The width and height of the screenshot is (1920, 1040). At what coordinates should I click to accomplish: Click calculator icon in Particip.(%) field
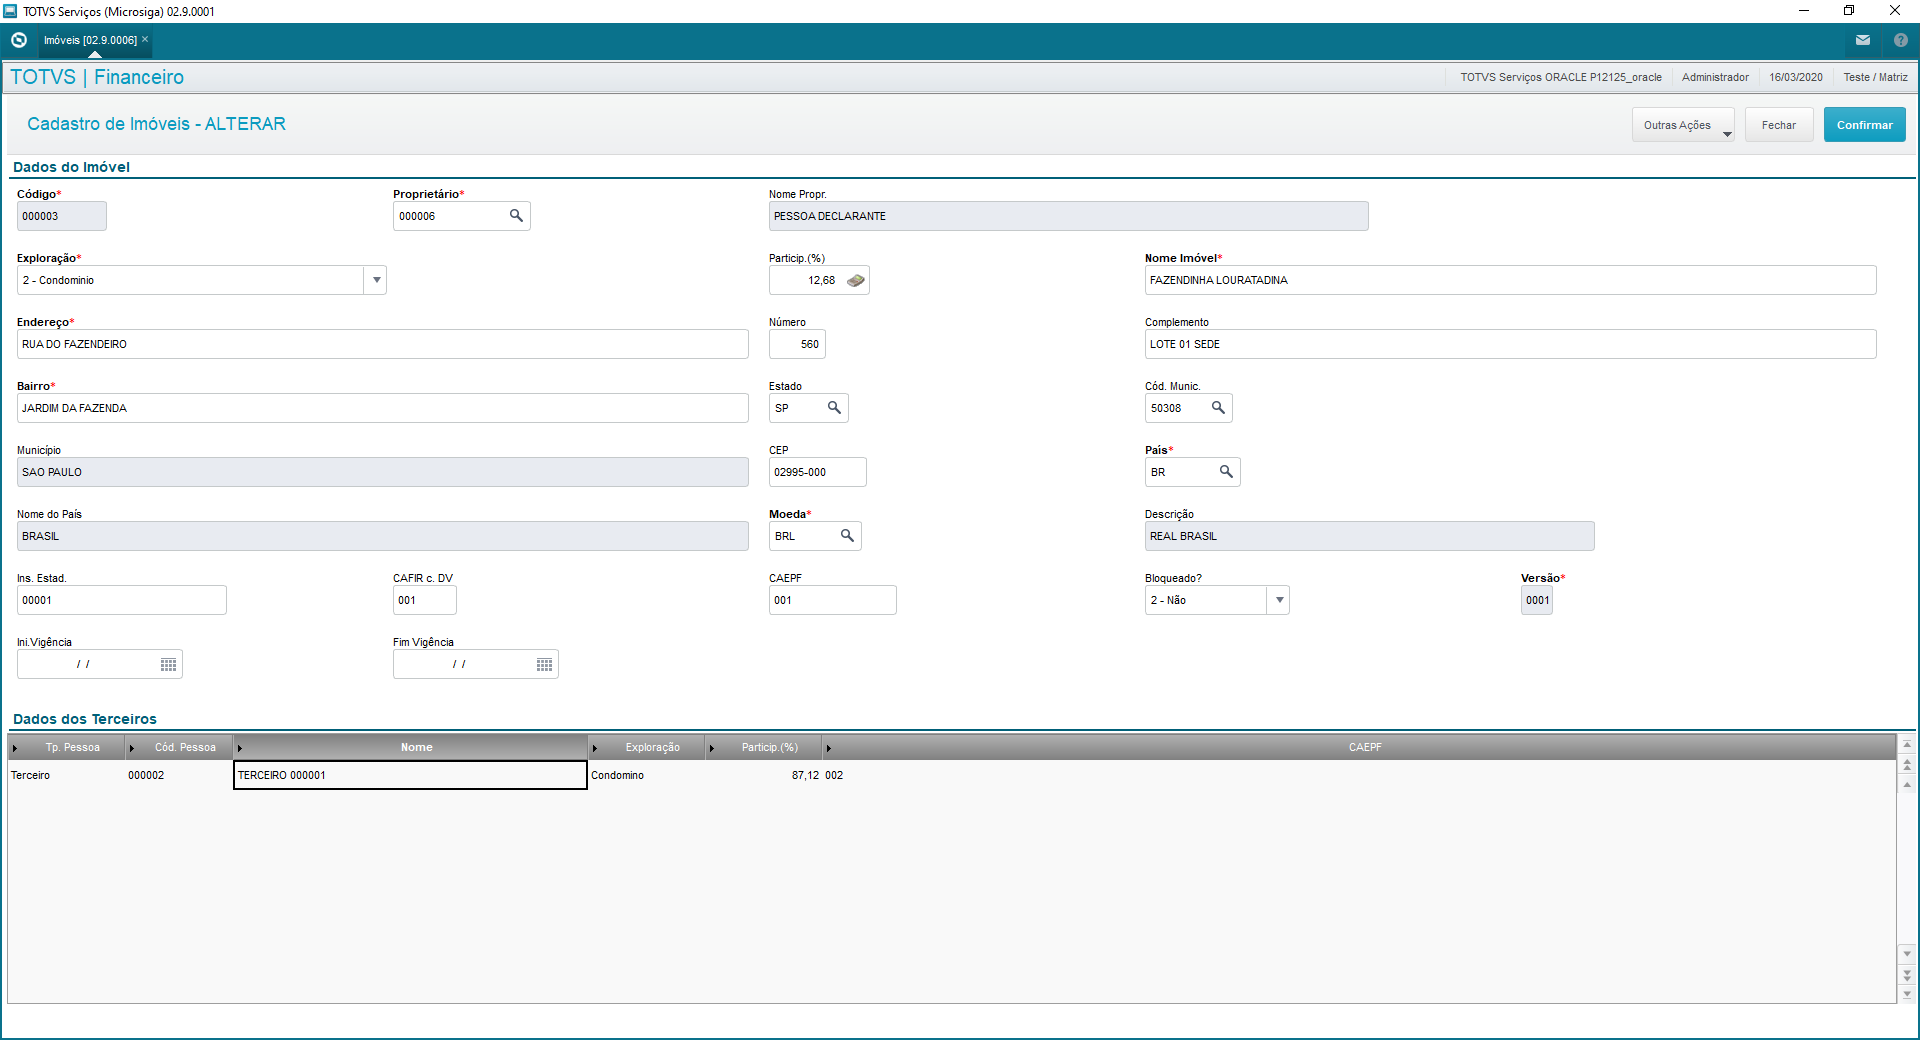coord(856,281)
